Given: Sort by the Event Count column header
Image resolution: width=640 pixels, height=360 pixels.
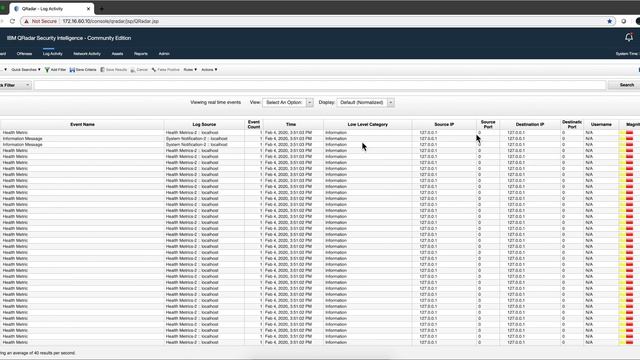Looking at the screenshot, I should pos(253,124).
